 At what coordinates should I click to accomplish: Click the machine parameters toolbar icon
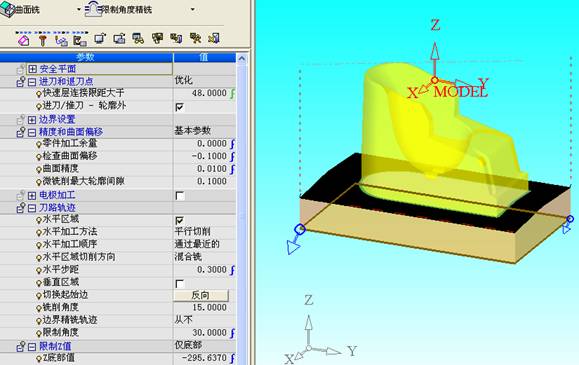(x=80, y=40)
